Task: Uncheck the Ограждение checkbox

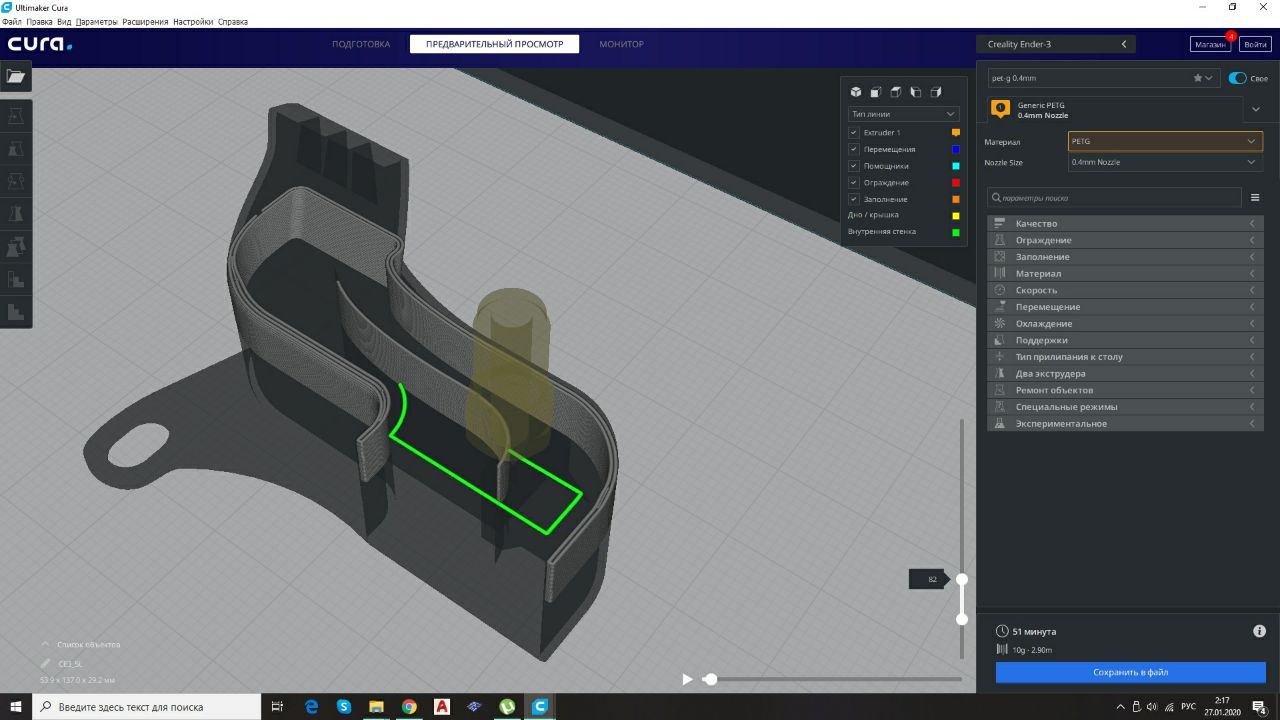Action: click(x=853, y=182)
